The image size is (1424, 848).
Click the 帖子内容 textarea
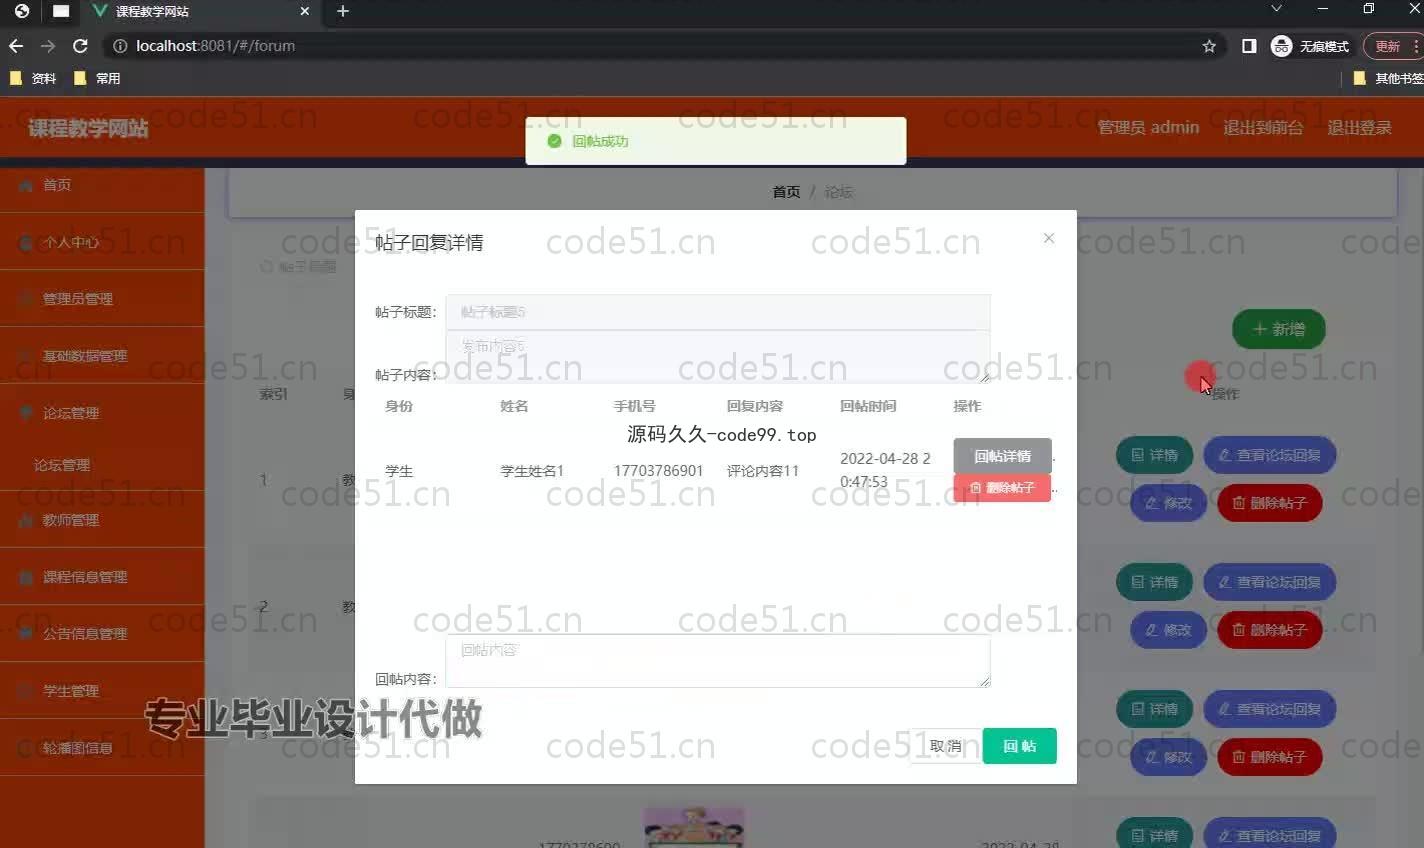coord(718,357)
